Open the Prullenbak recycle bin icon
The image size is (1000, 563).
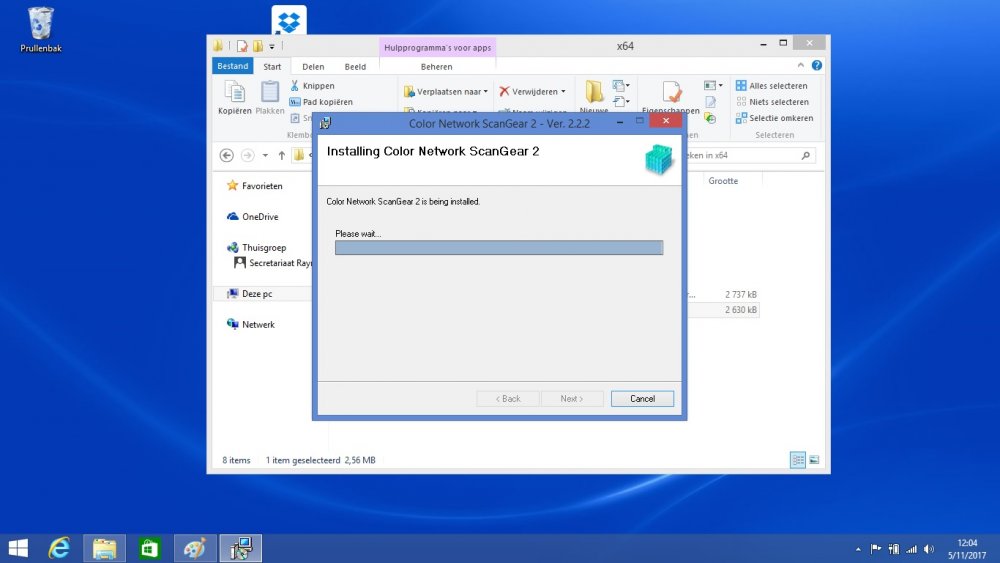point(41,24)
